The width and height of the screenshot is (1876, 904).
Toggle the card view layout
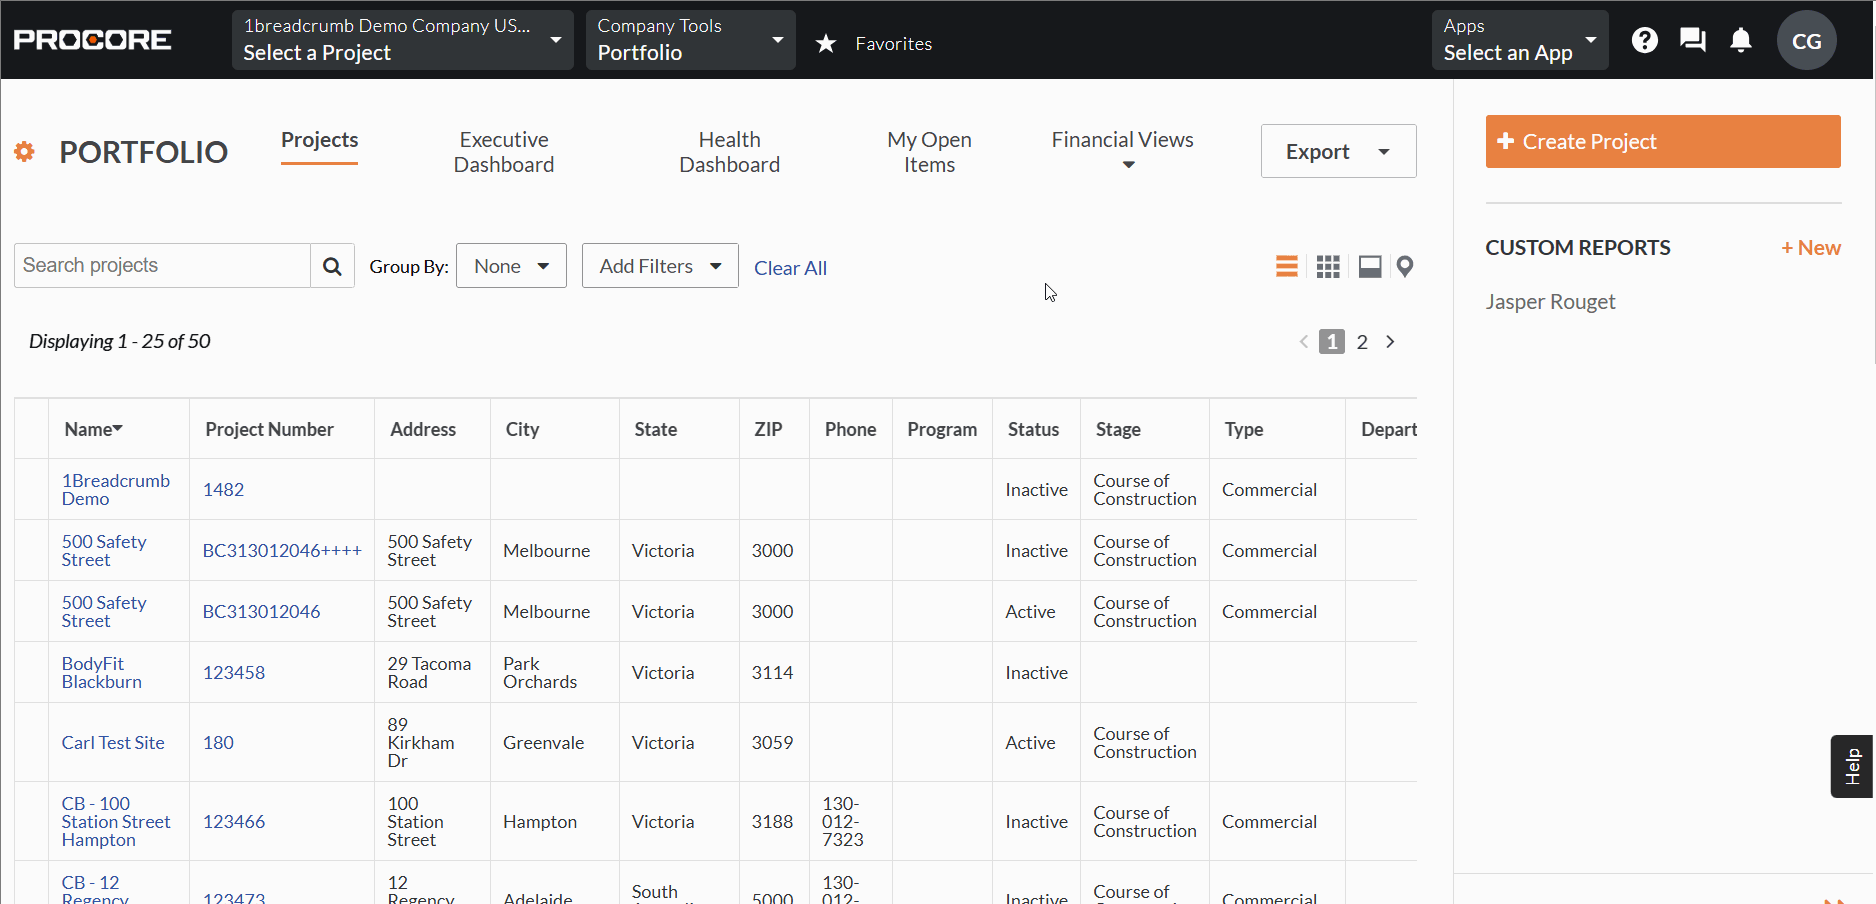[1369, 266]
